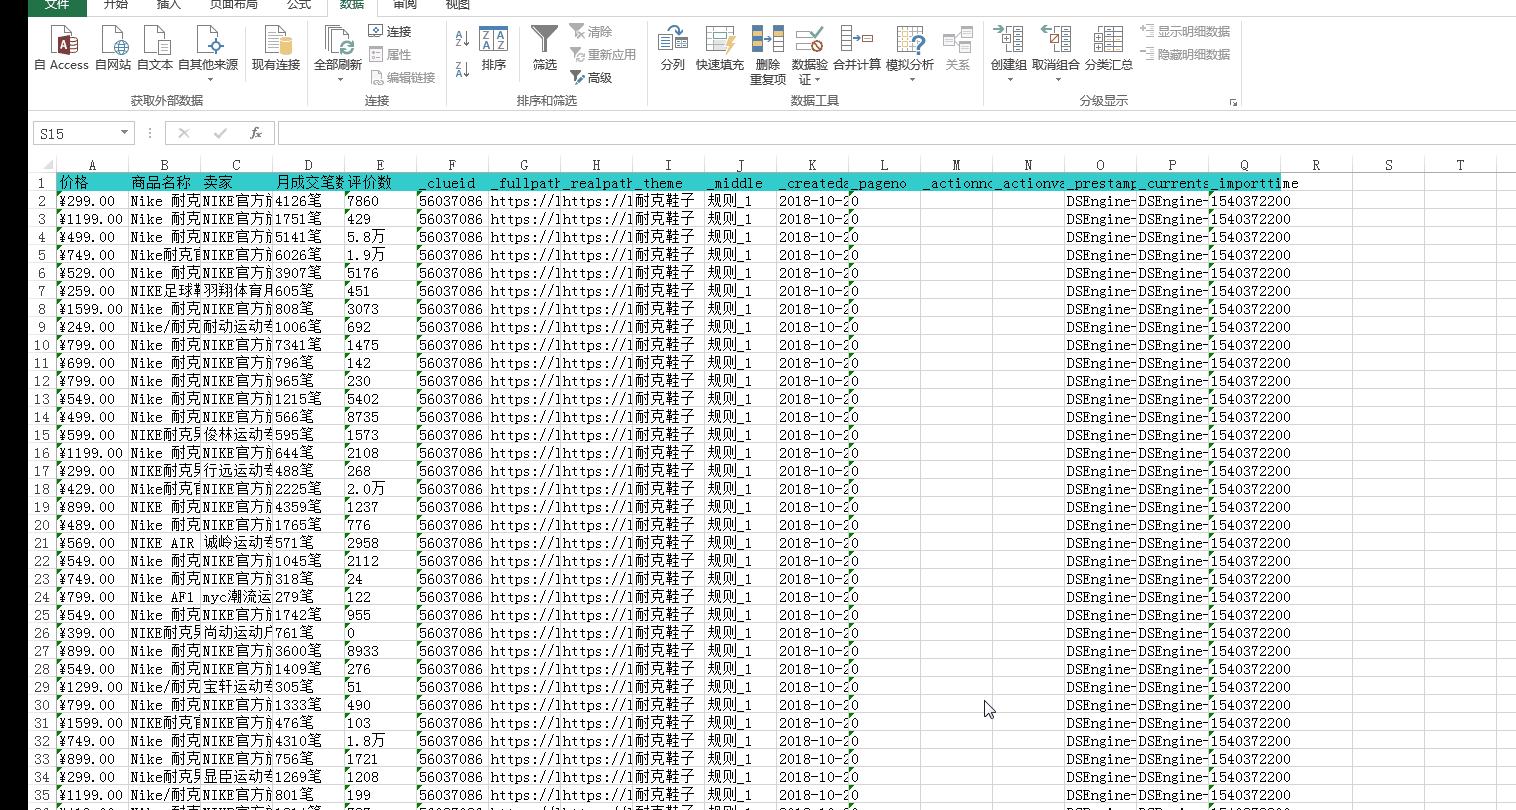Click the formula bar confirm checkmark
This screenshot has width=1516, height=810.
[x=220, y=133]
